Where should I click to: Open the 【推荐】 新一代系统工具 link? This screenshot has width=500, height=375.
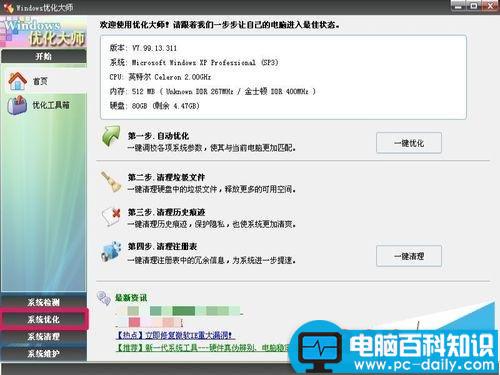pos(202,348)
